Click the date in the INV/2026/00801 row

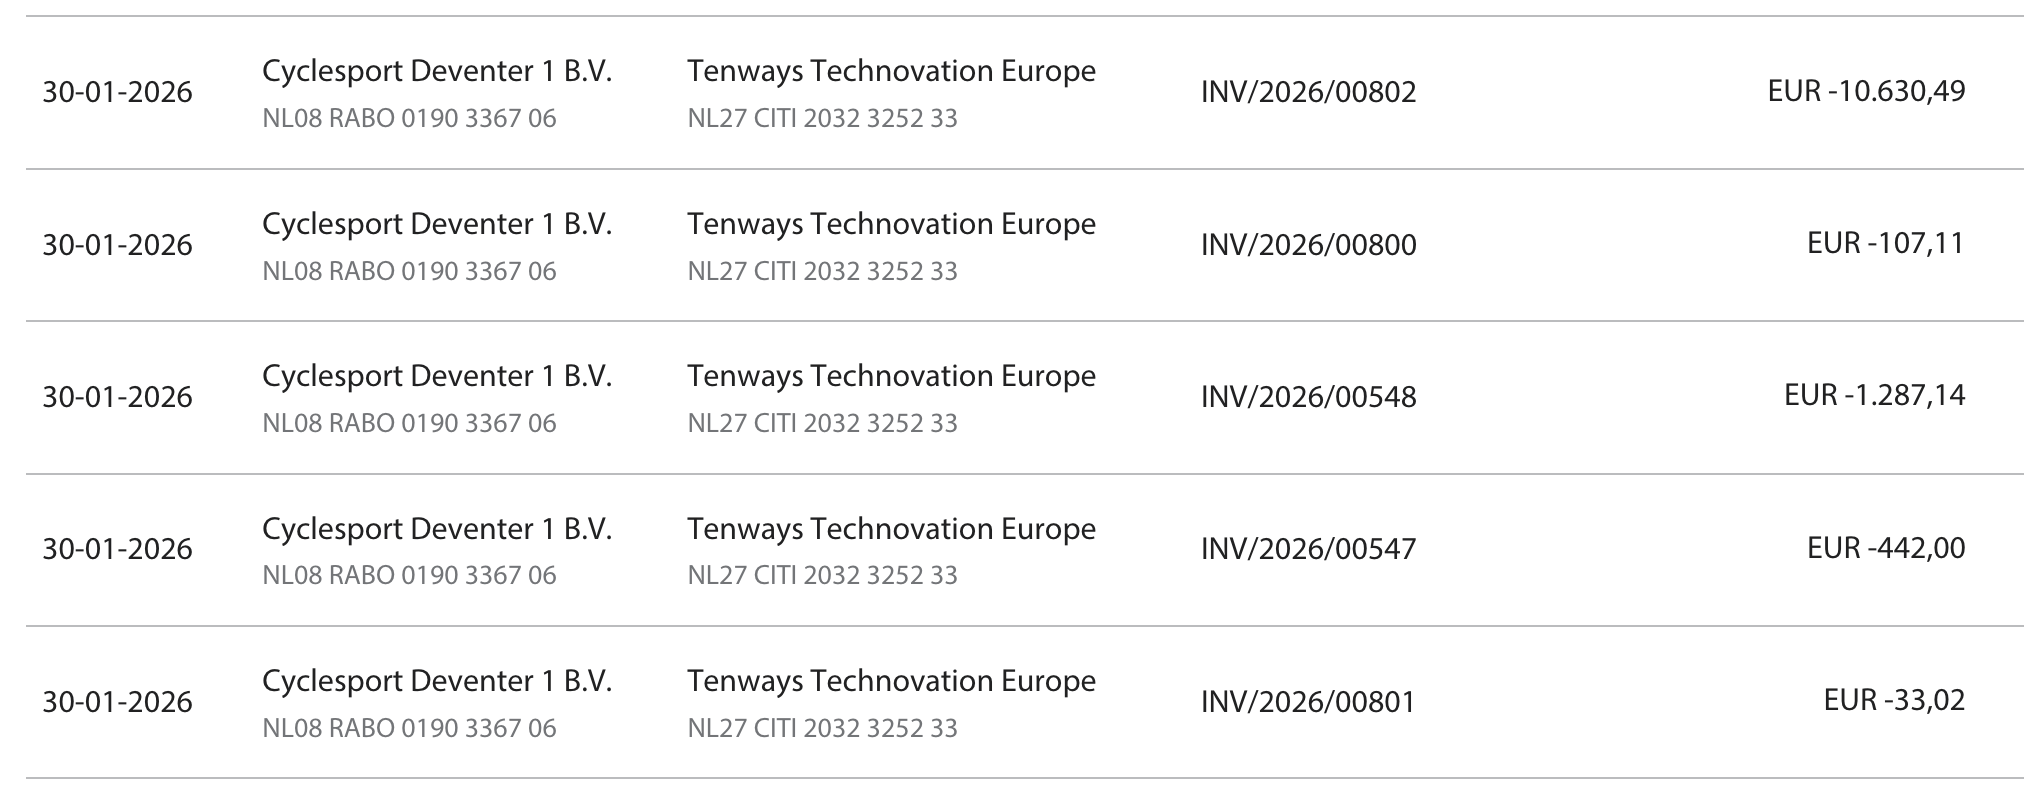(x=117, y=702)
